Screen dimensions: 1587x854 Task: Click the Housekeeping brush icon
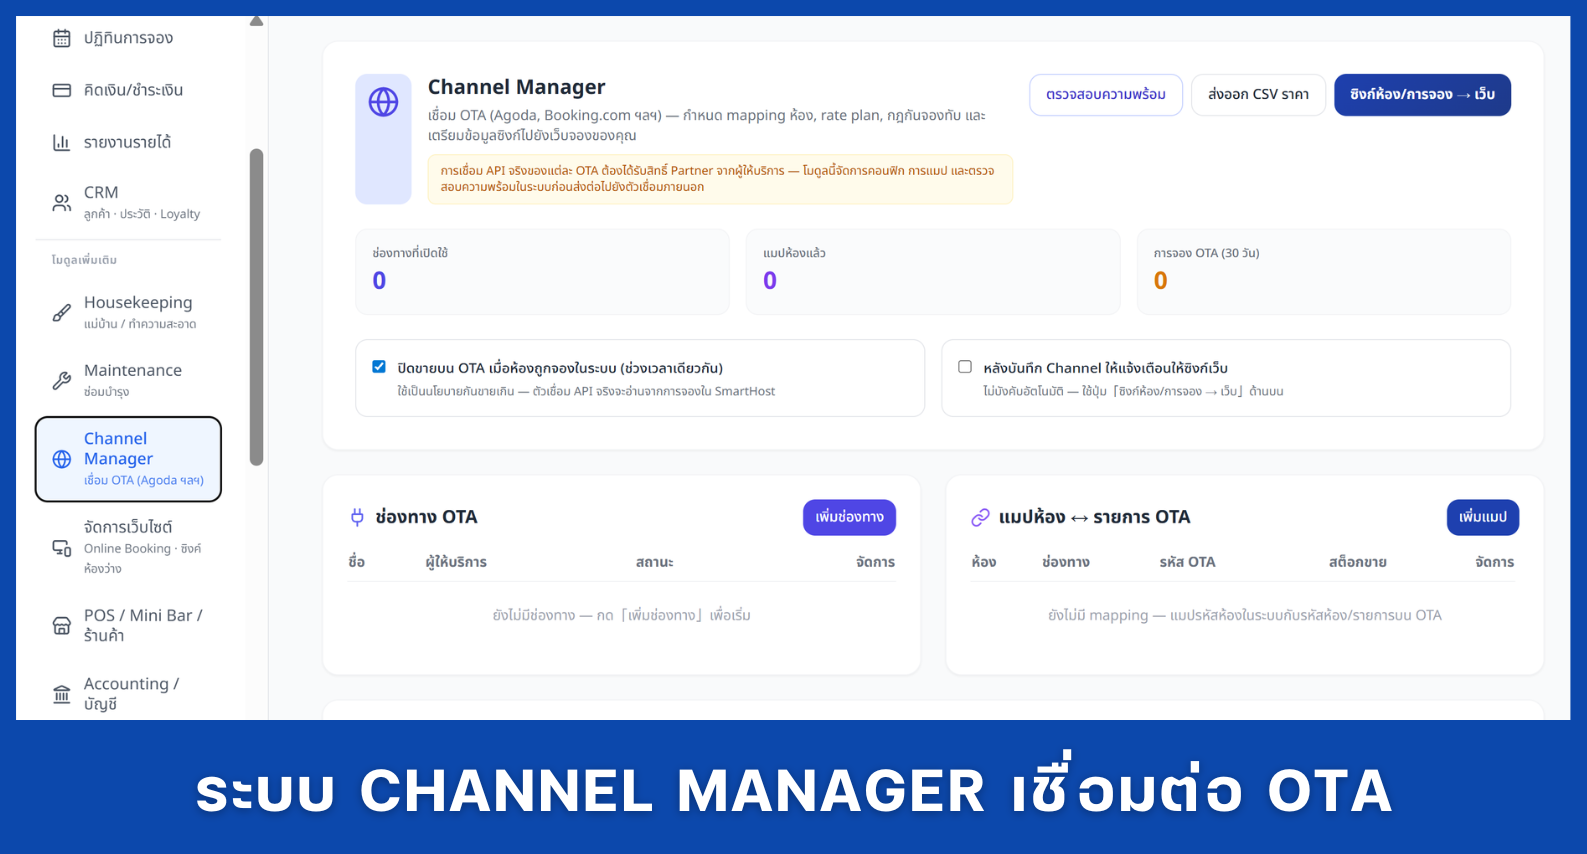tap(62, 313)
